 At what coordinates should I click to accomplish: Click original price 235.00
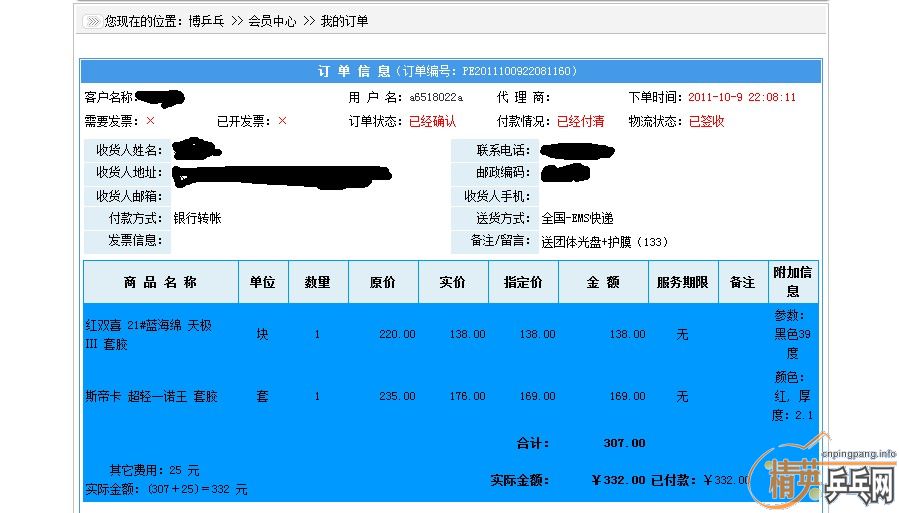coord(397,396)
